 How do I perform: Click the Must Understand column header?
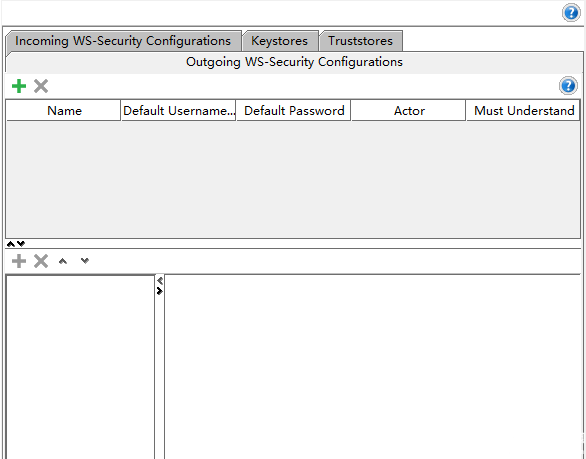(523, 111)
